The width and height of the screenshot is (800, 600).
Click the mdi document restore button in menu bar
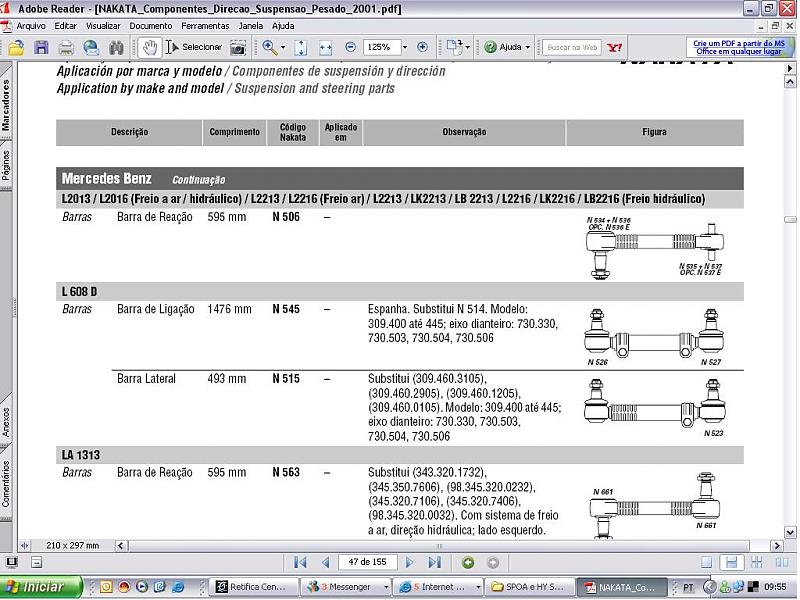[775, 26]
